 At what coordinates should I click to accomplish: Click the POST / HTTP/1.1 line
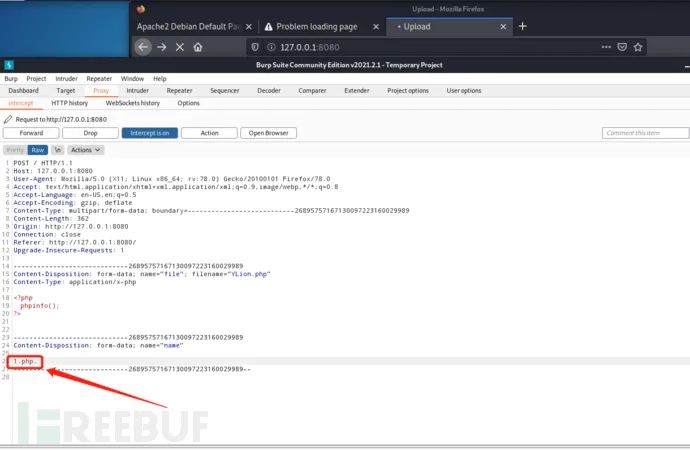(43, 163)
